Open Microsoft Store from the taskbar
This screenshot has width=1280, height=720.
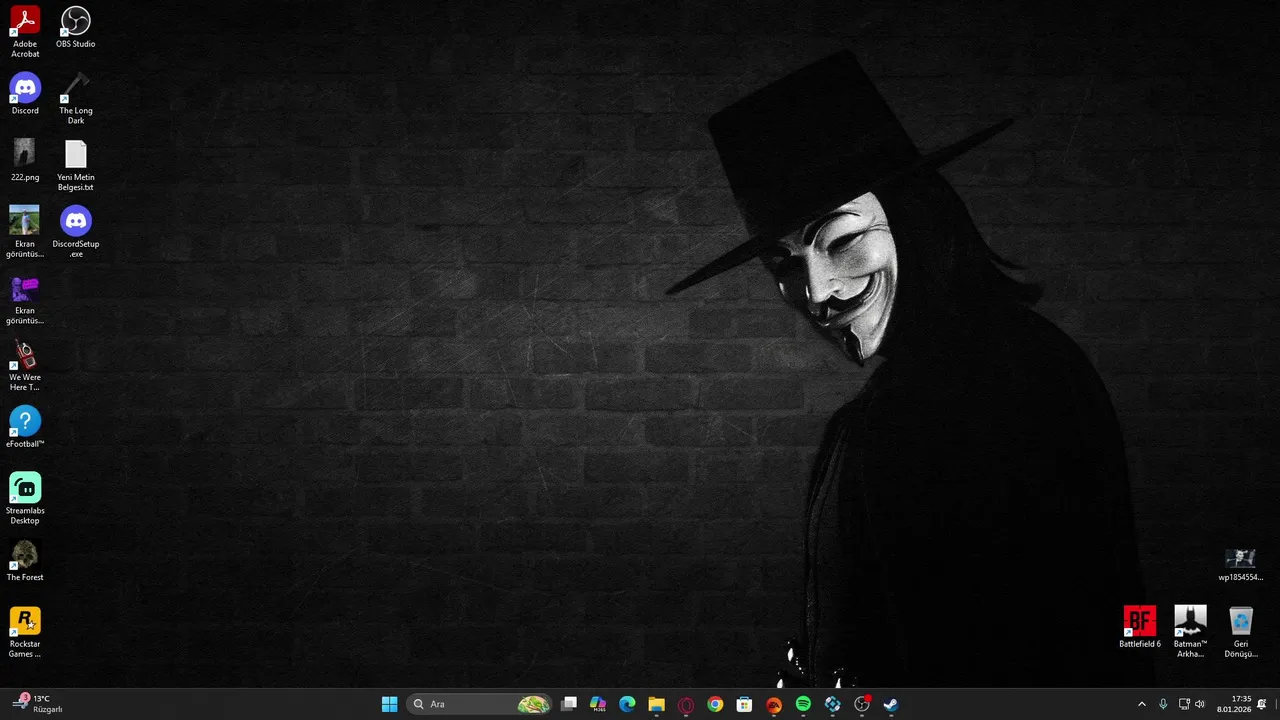pyautogui.click(x=744, y=704)
